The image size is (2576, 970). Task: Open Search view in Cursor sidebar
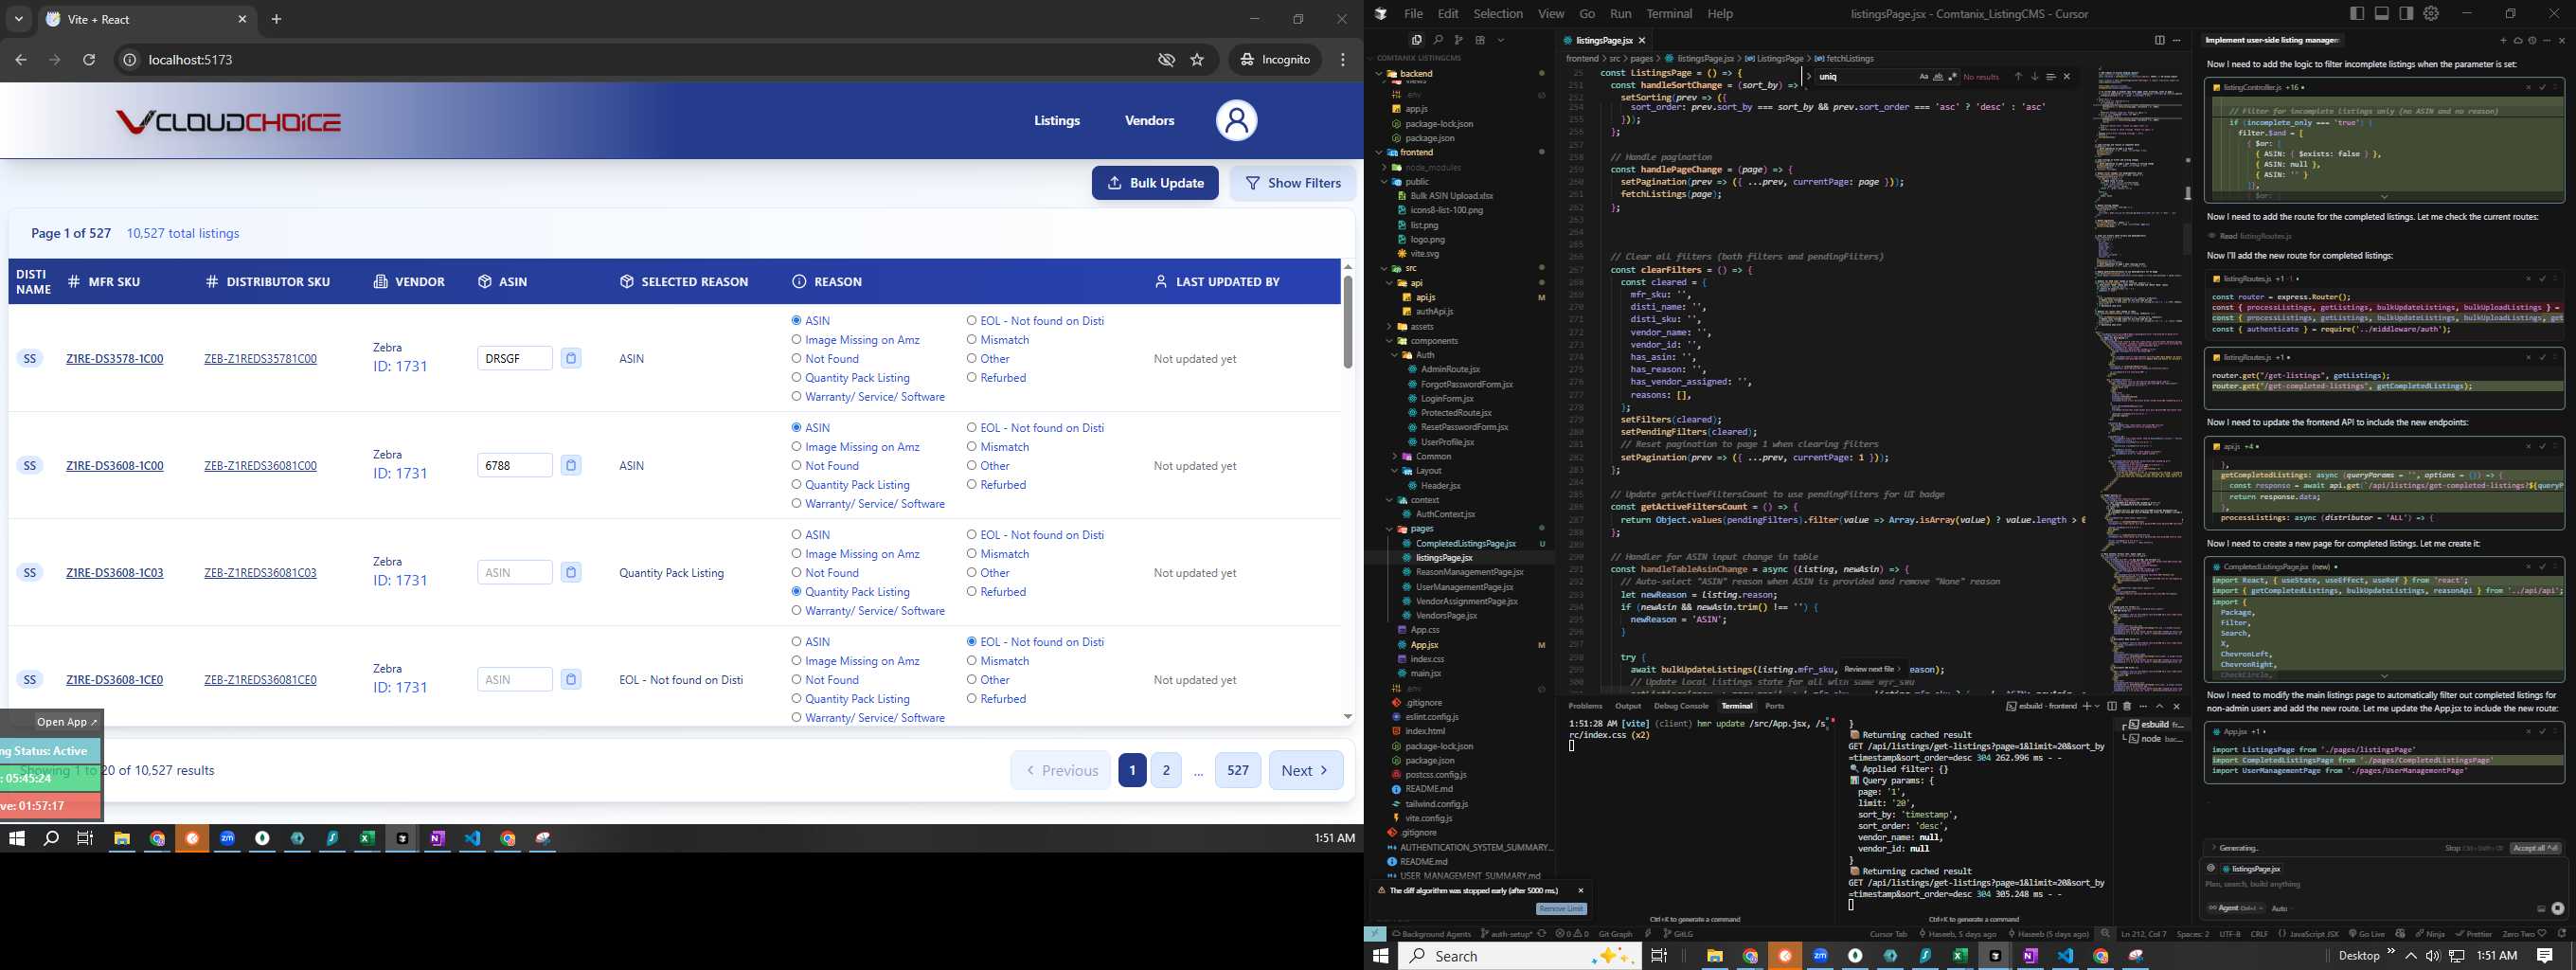click(1438, 40)
